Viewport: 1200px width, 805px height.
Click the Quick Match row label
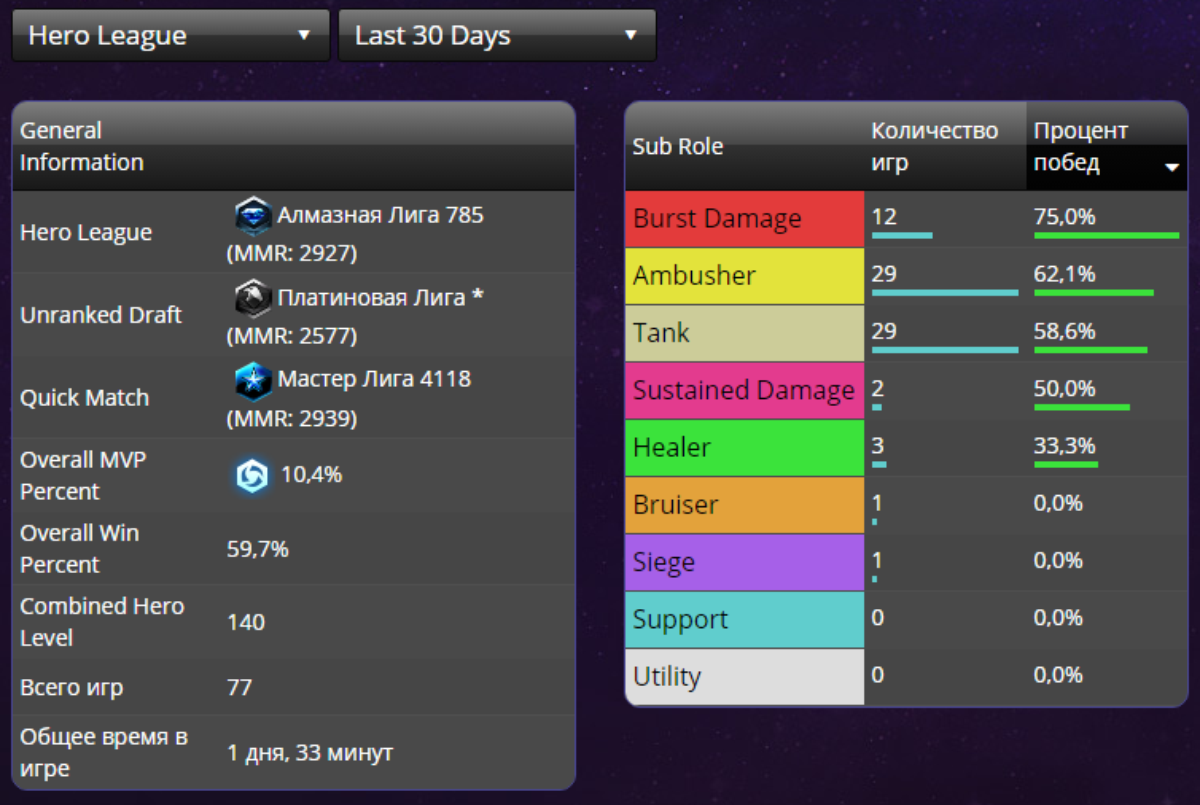[x=85, y=398]
